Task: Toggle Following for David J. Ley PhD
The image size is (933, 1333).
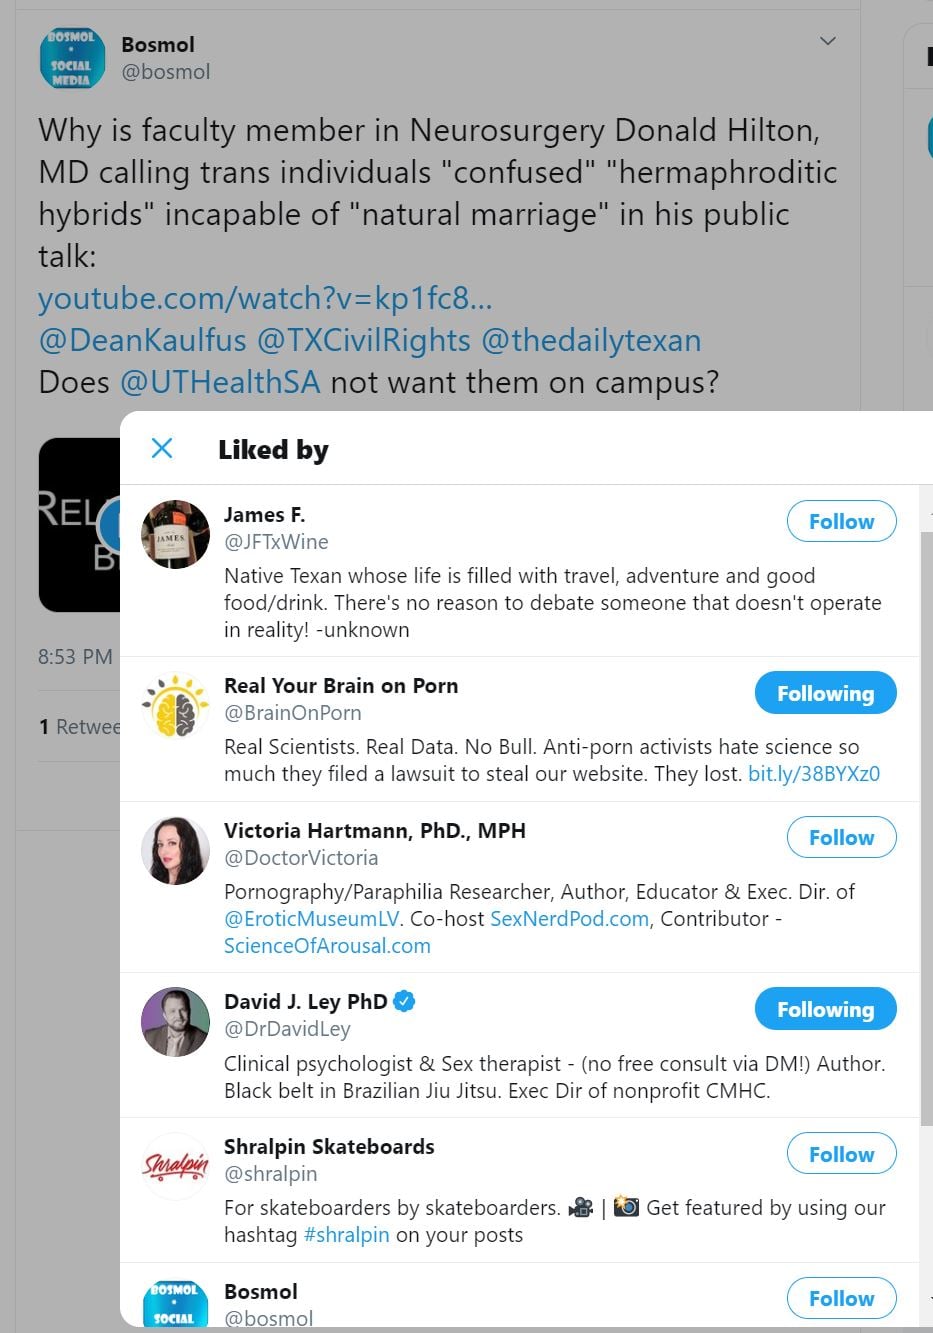Action: pos(825,1009)
